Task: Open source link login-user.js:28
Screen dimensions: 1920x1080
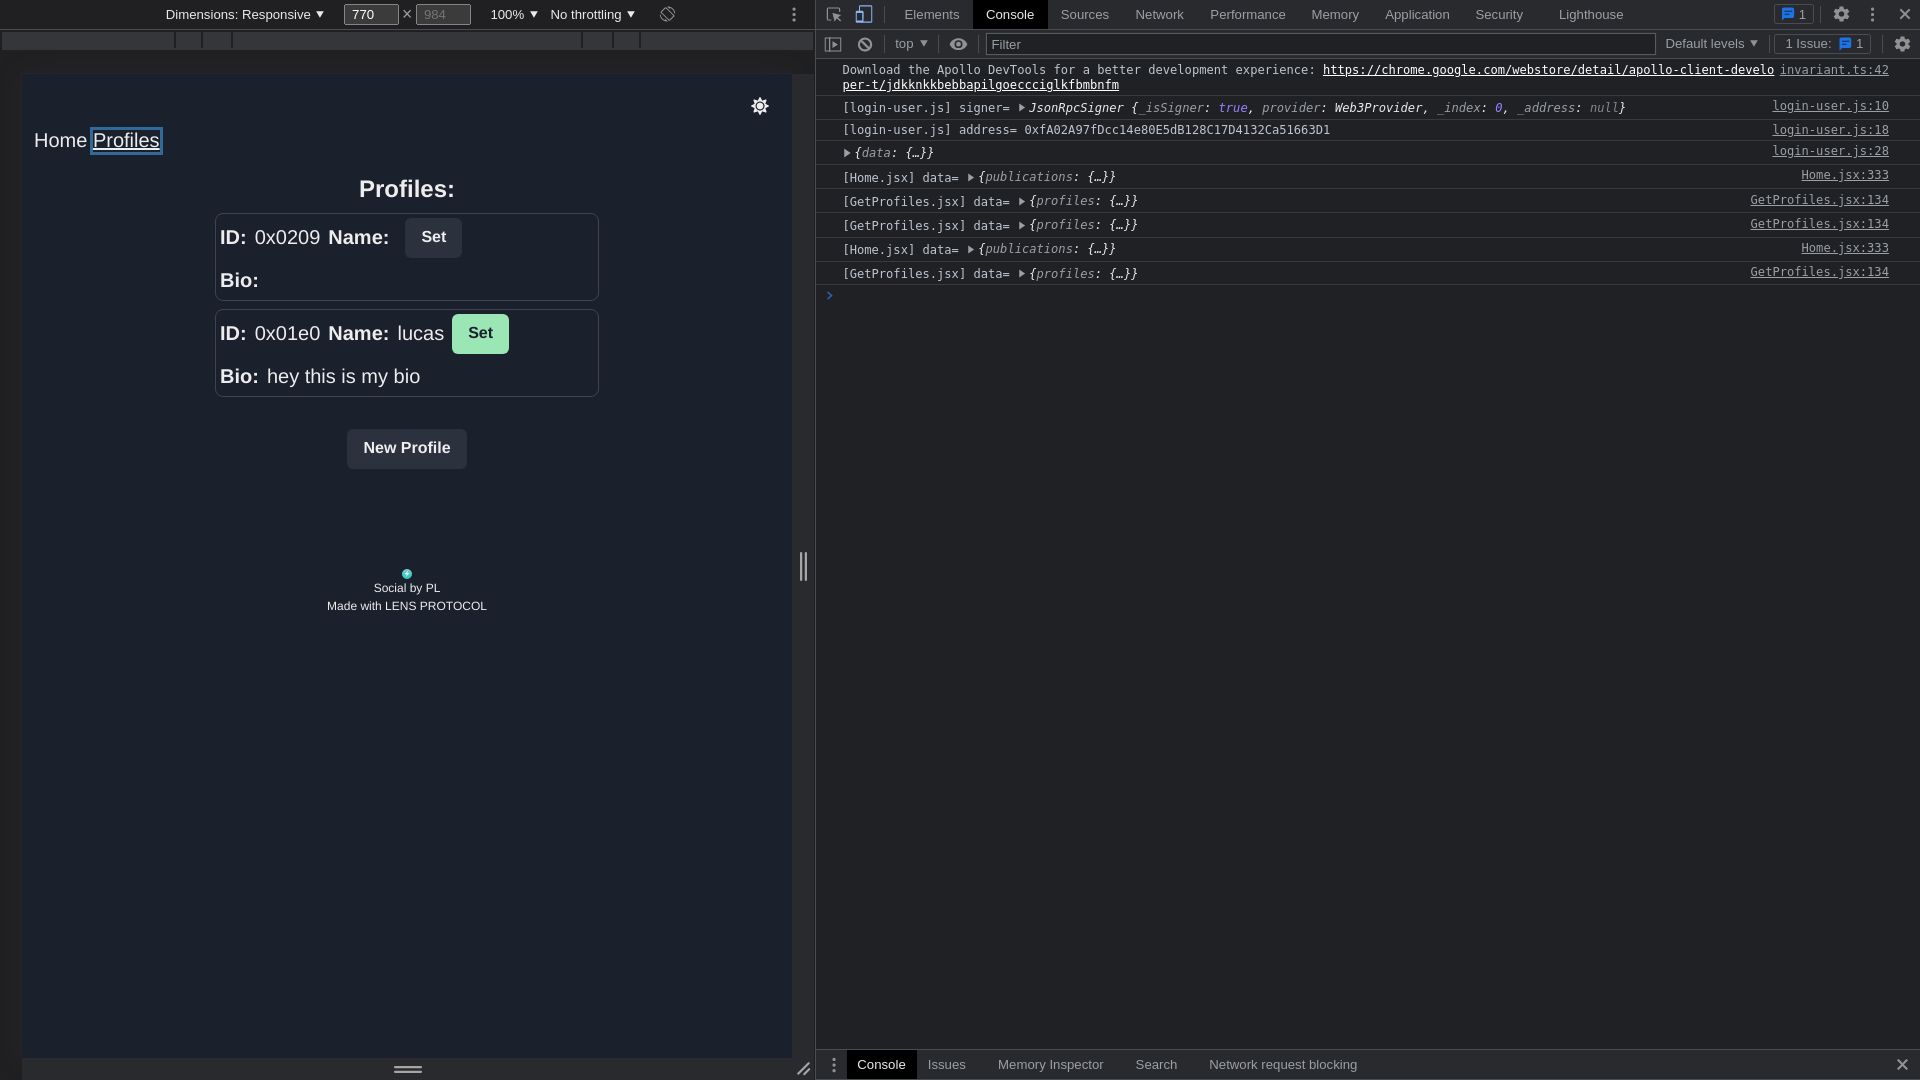Action: 1830,151
